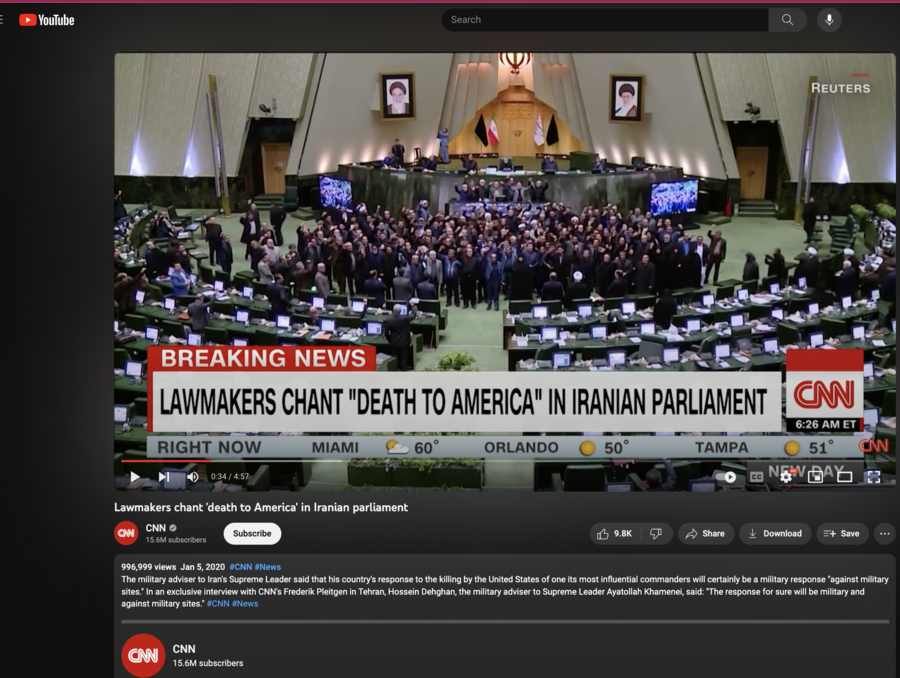
Task: Enter full screen mode
Action: point(874,476)
